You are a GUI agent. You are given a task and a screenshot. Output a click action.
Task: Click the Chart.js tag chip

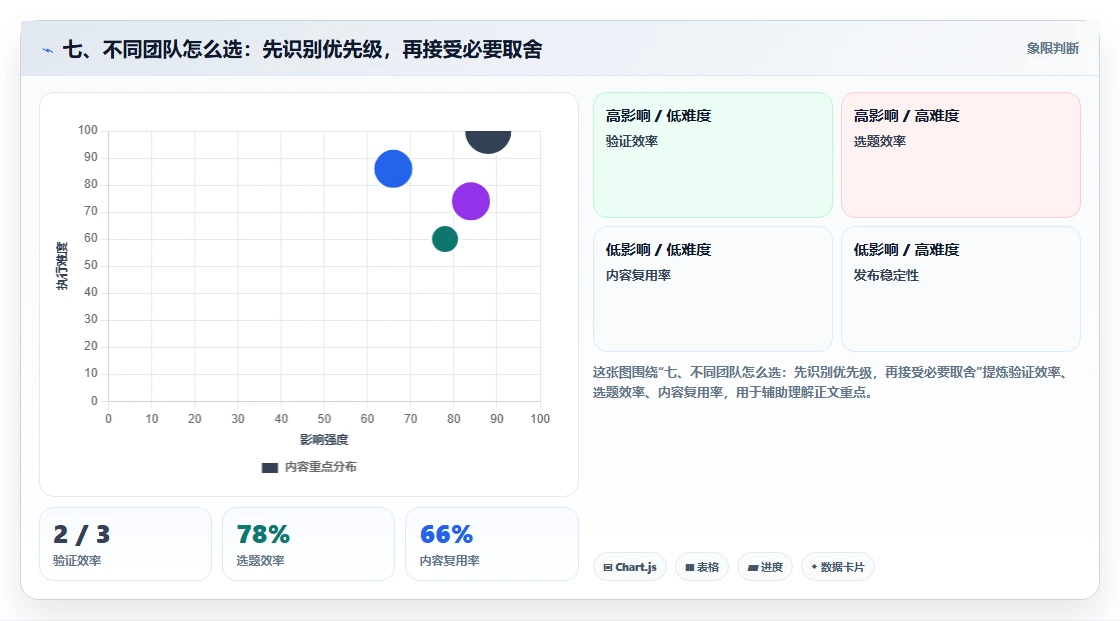click(629, 567)
